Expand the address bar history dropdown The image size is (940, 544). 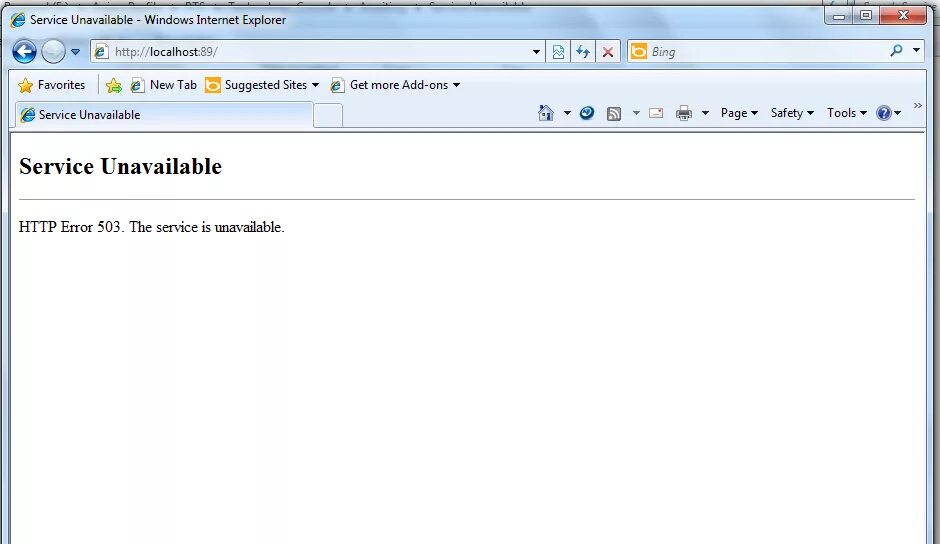537,52
